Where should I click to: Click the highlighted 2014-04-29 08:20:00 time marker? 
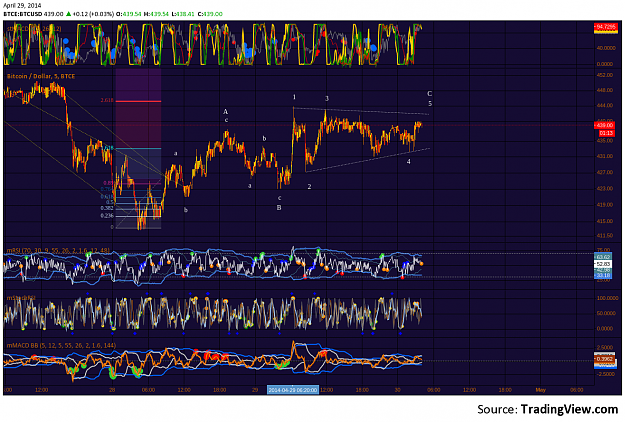pos(293,390)
